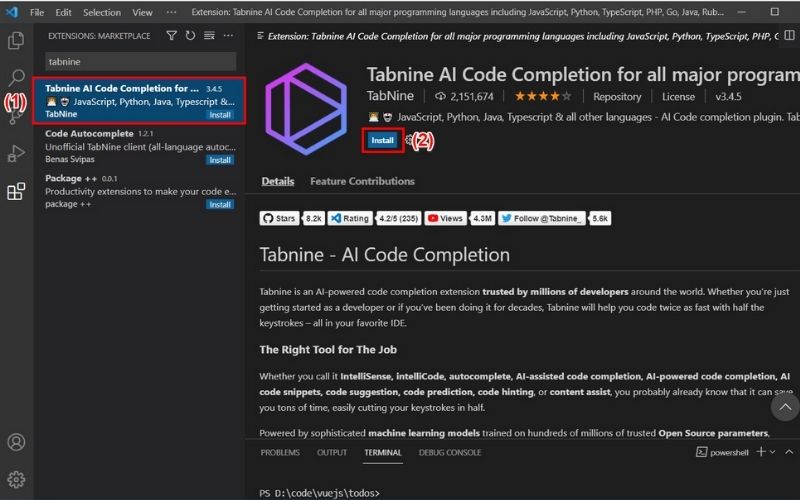Open Run and Debug view

(16, 153)
